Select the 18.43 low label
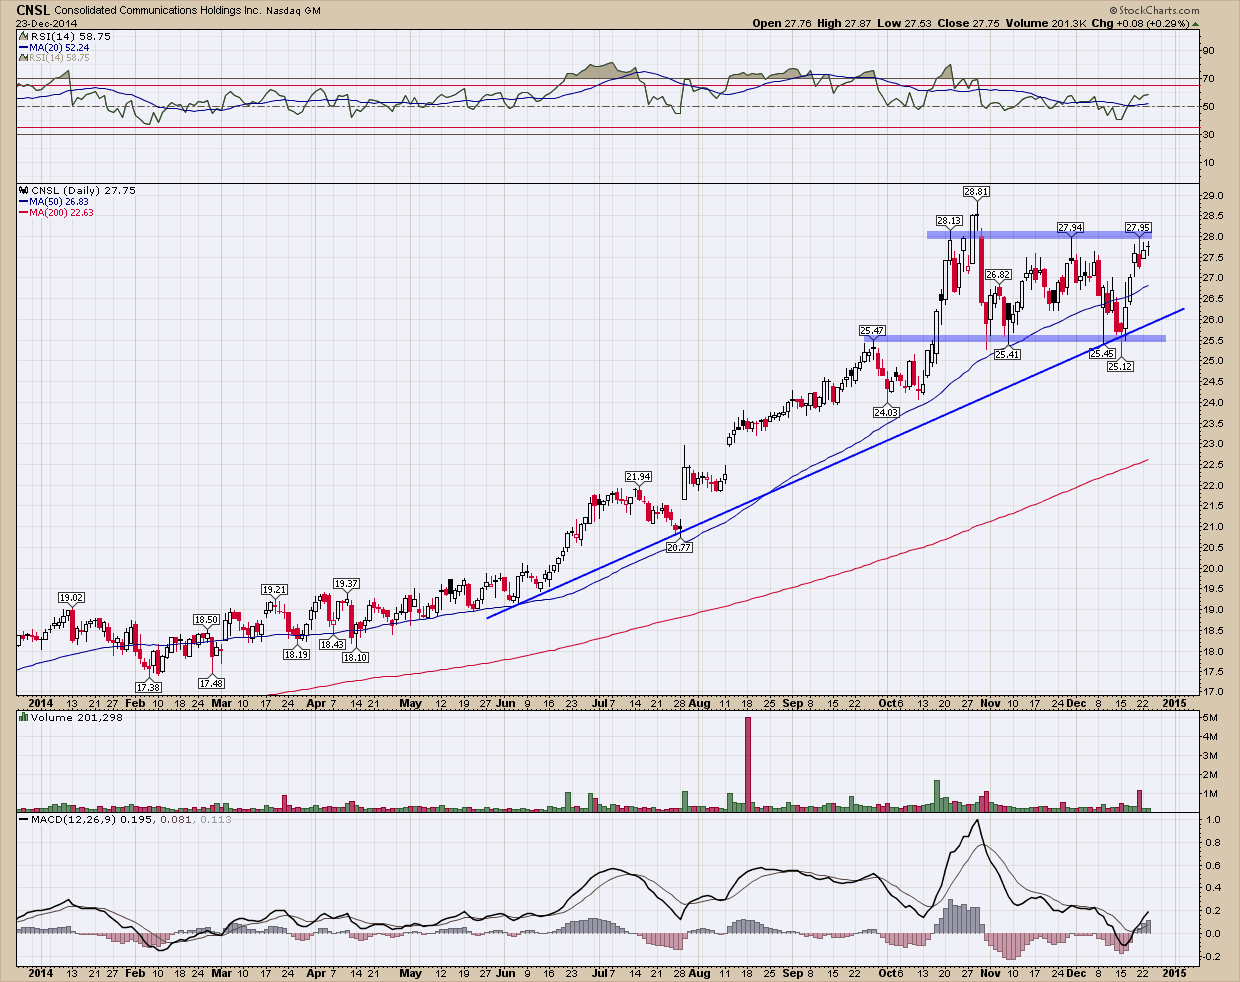This screenshot has width=1240, height=982. (x=332, y=645)
